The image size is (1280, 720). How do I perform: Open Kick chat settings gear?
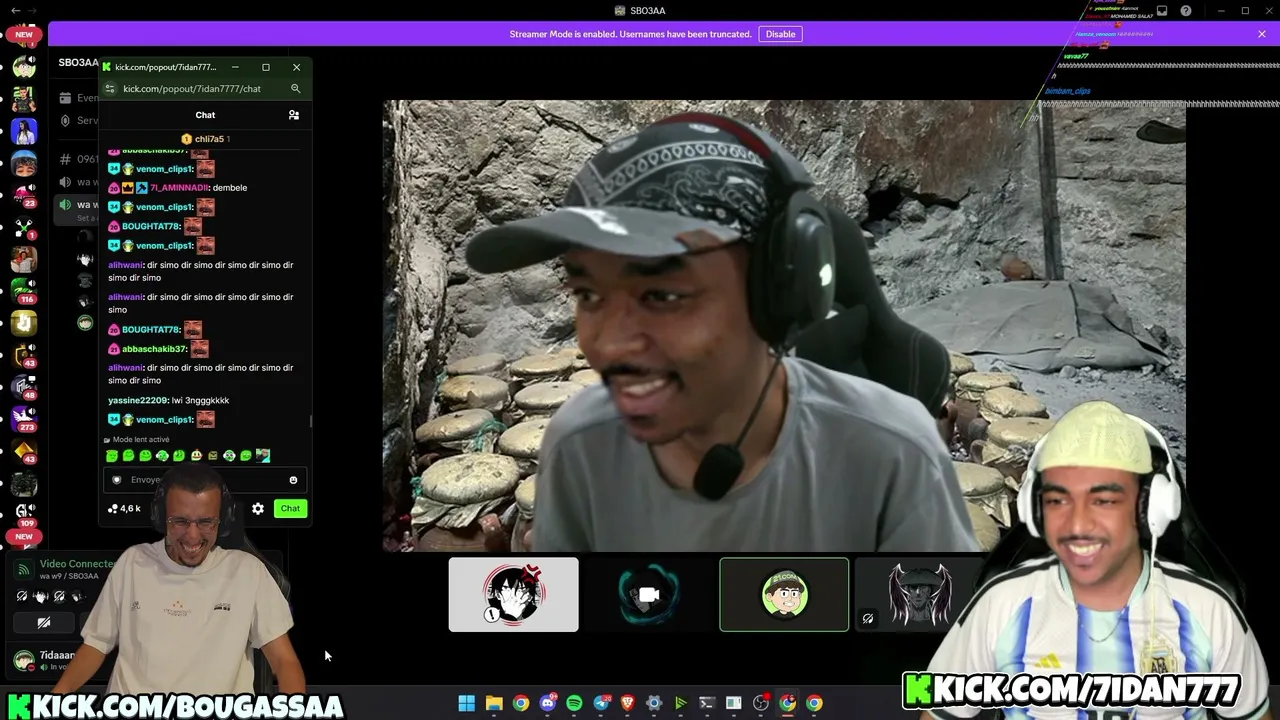(x=258, y=509)
